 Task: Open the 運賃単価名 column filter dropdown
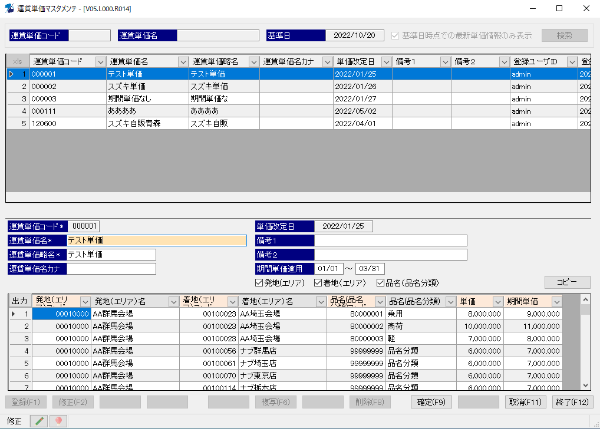coord(183,62)
